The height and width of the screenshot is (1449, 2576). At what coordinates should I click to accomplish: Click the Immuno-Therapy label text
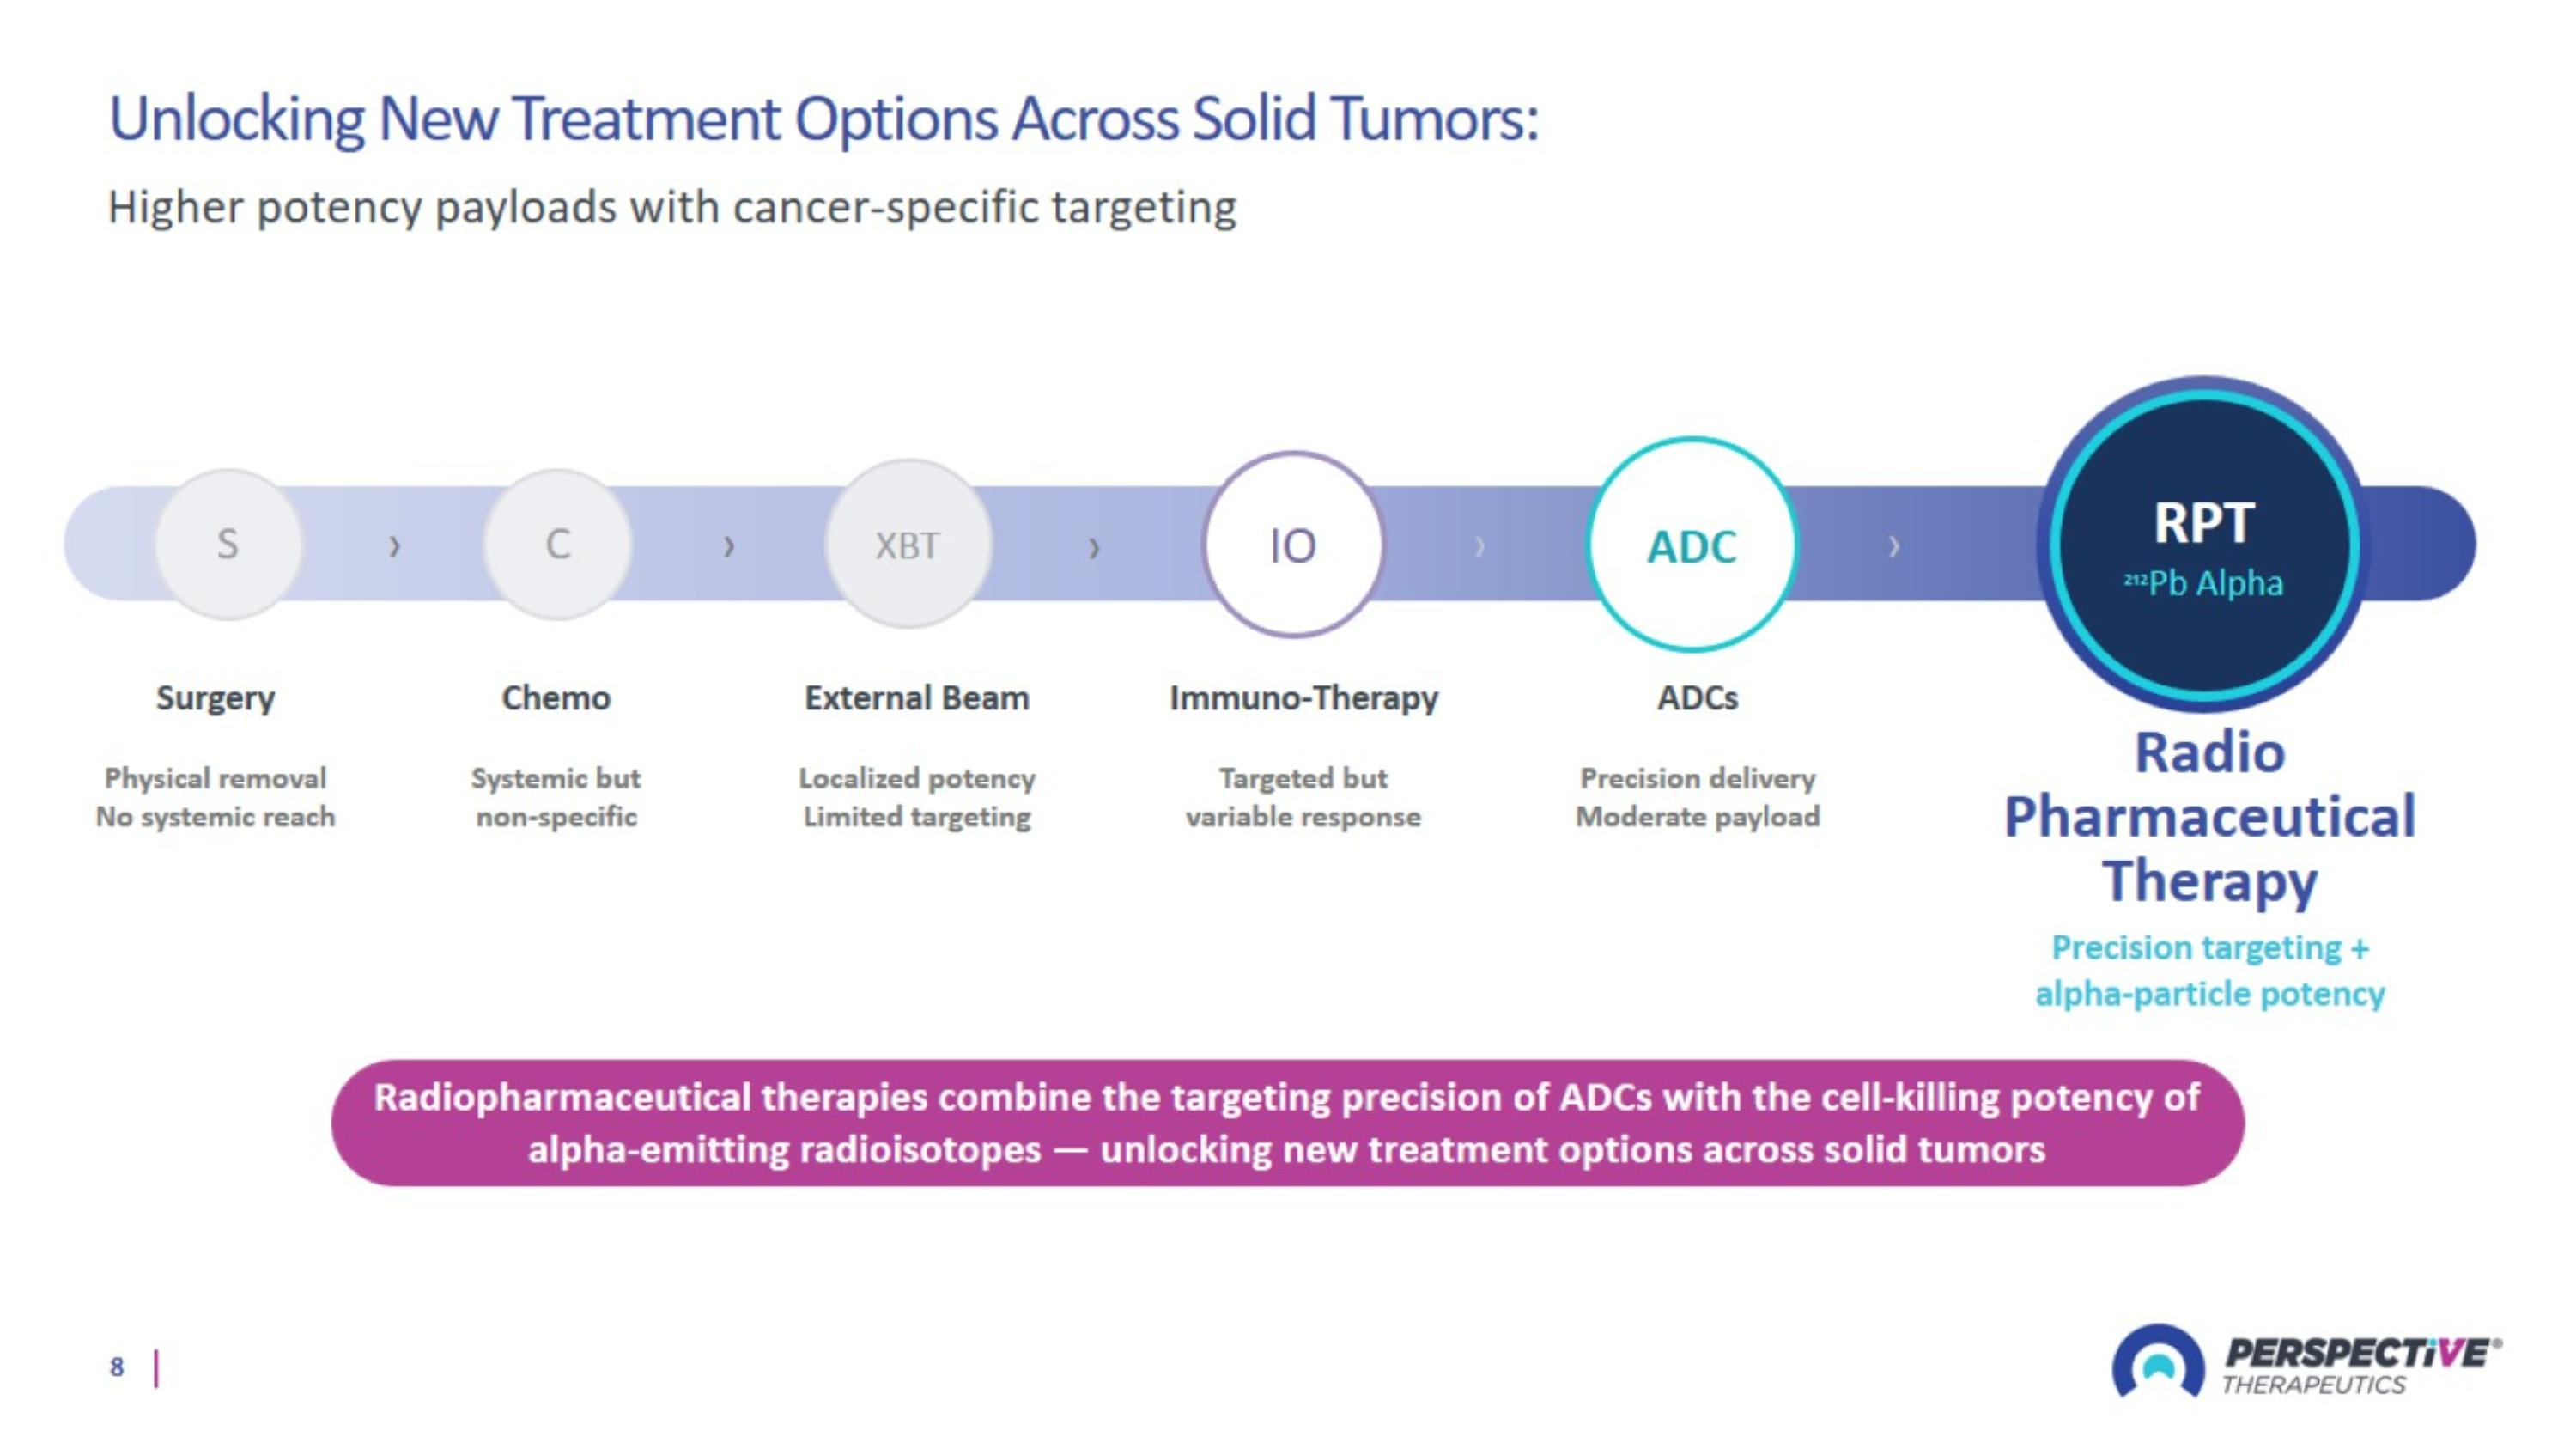point(1304,697)
